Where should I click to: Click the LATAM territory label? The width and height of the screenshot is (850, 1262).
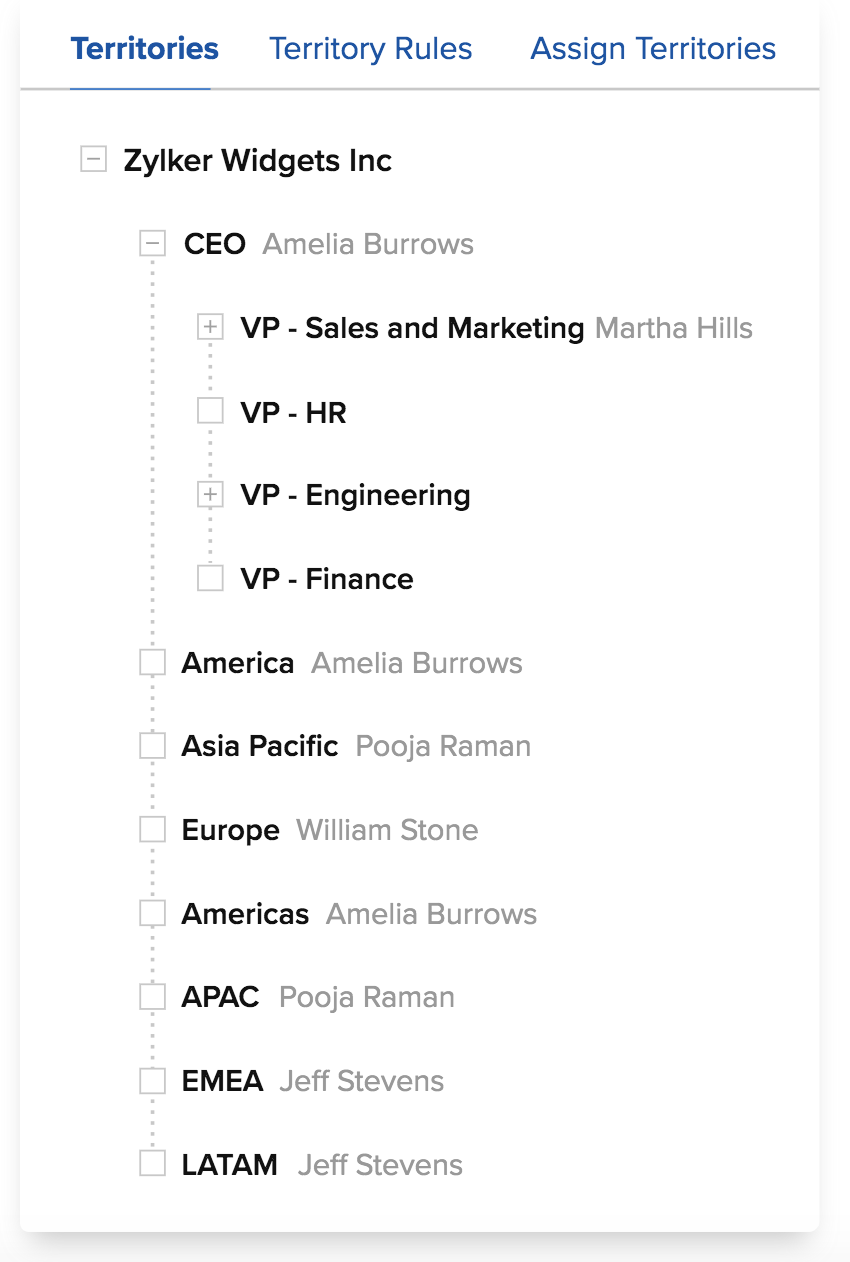pos(229,1165)
